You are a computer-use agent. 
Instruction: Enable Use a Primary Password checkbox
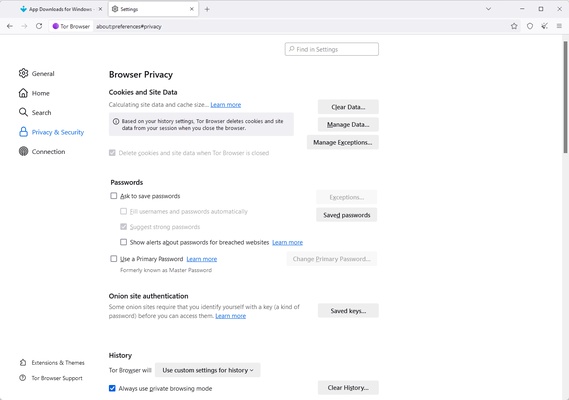pos(114,259)
